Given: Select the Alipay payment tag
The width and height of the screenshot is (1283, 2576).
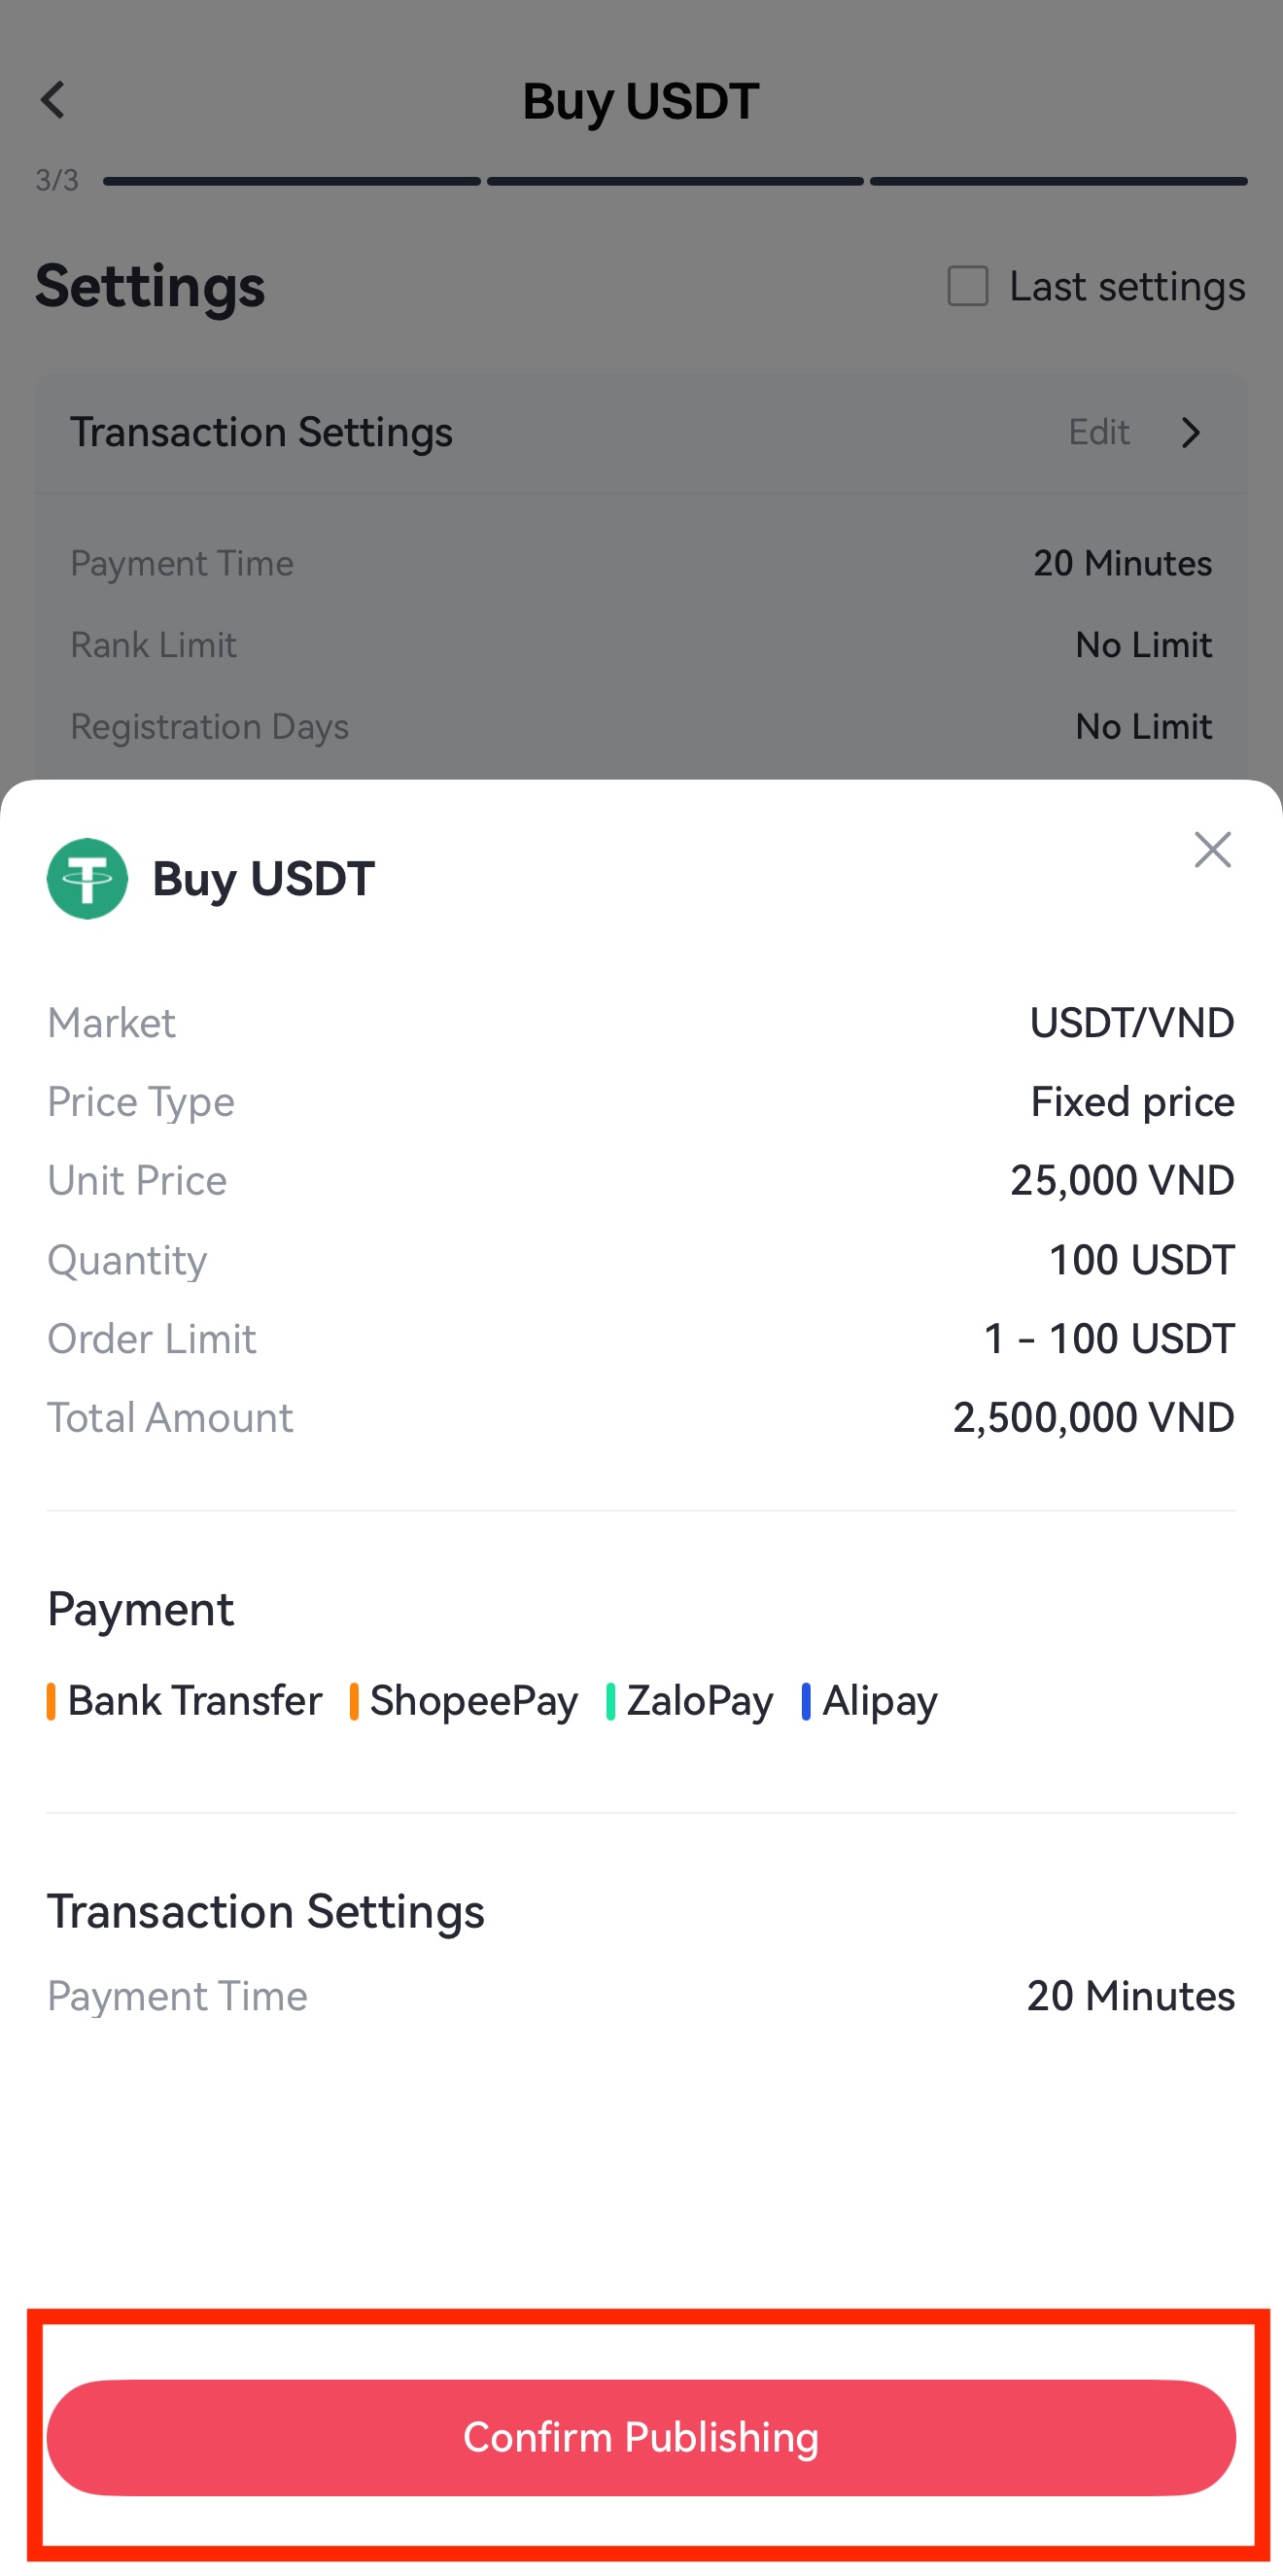Looking at the screenshot, I should tap(879, 1700).
